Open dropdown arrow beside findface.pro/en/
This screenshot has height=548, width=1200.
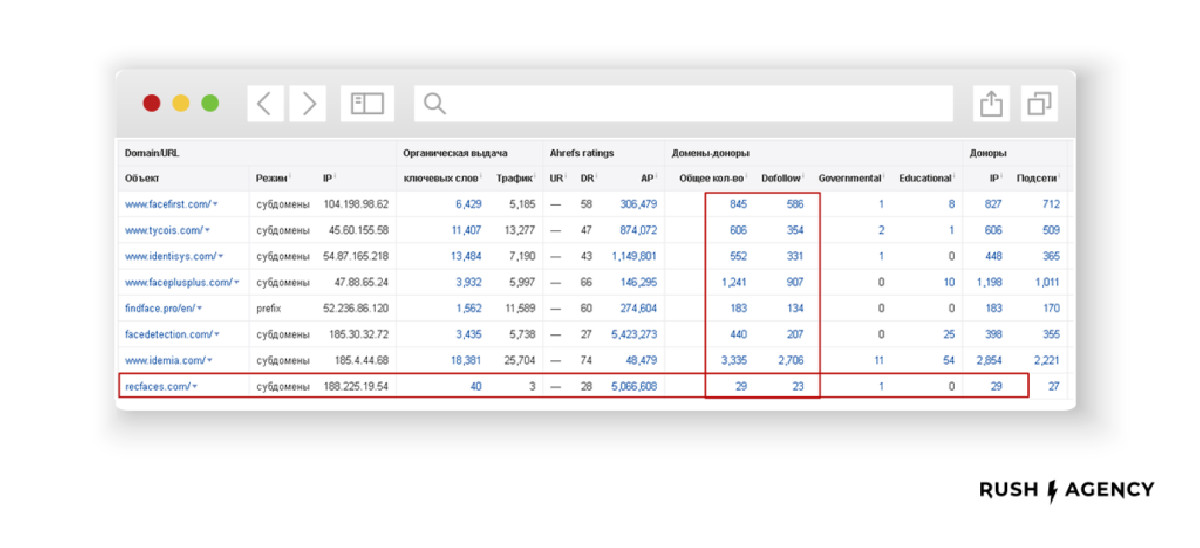(200, 309)
